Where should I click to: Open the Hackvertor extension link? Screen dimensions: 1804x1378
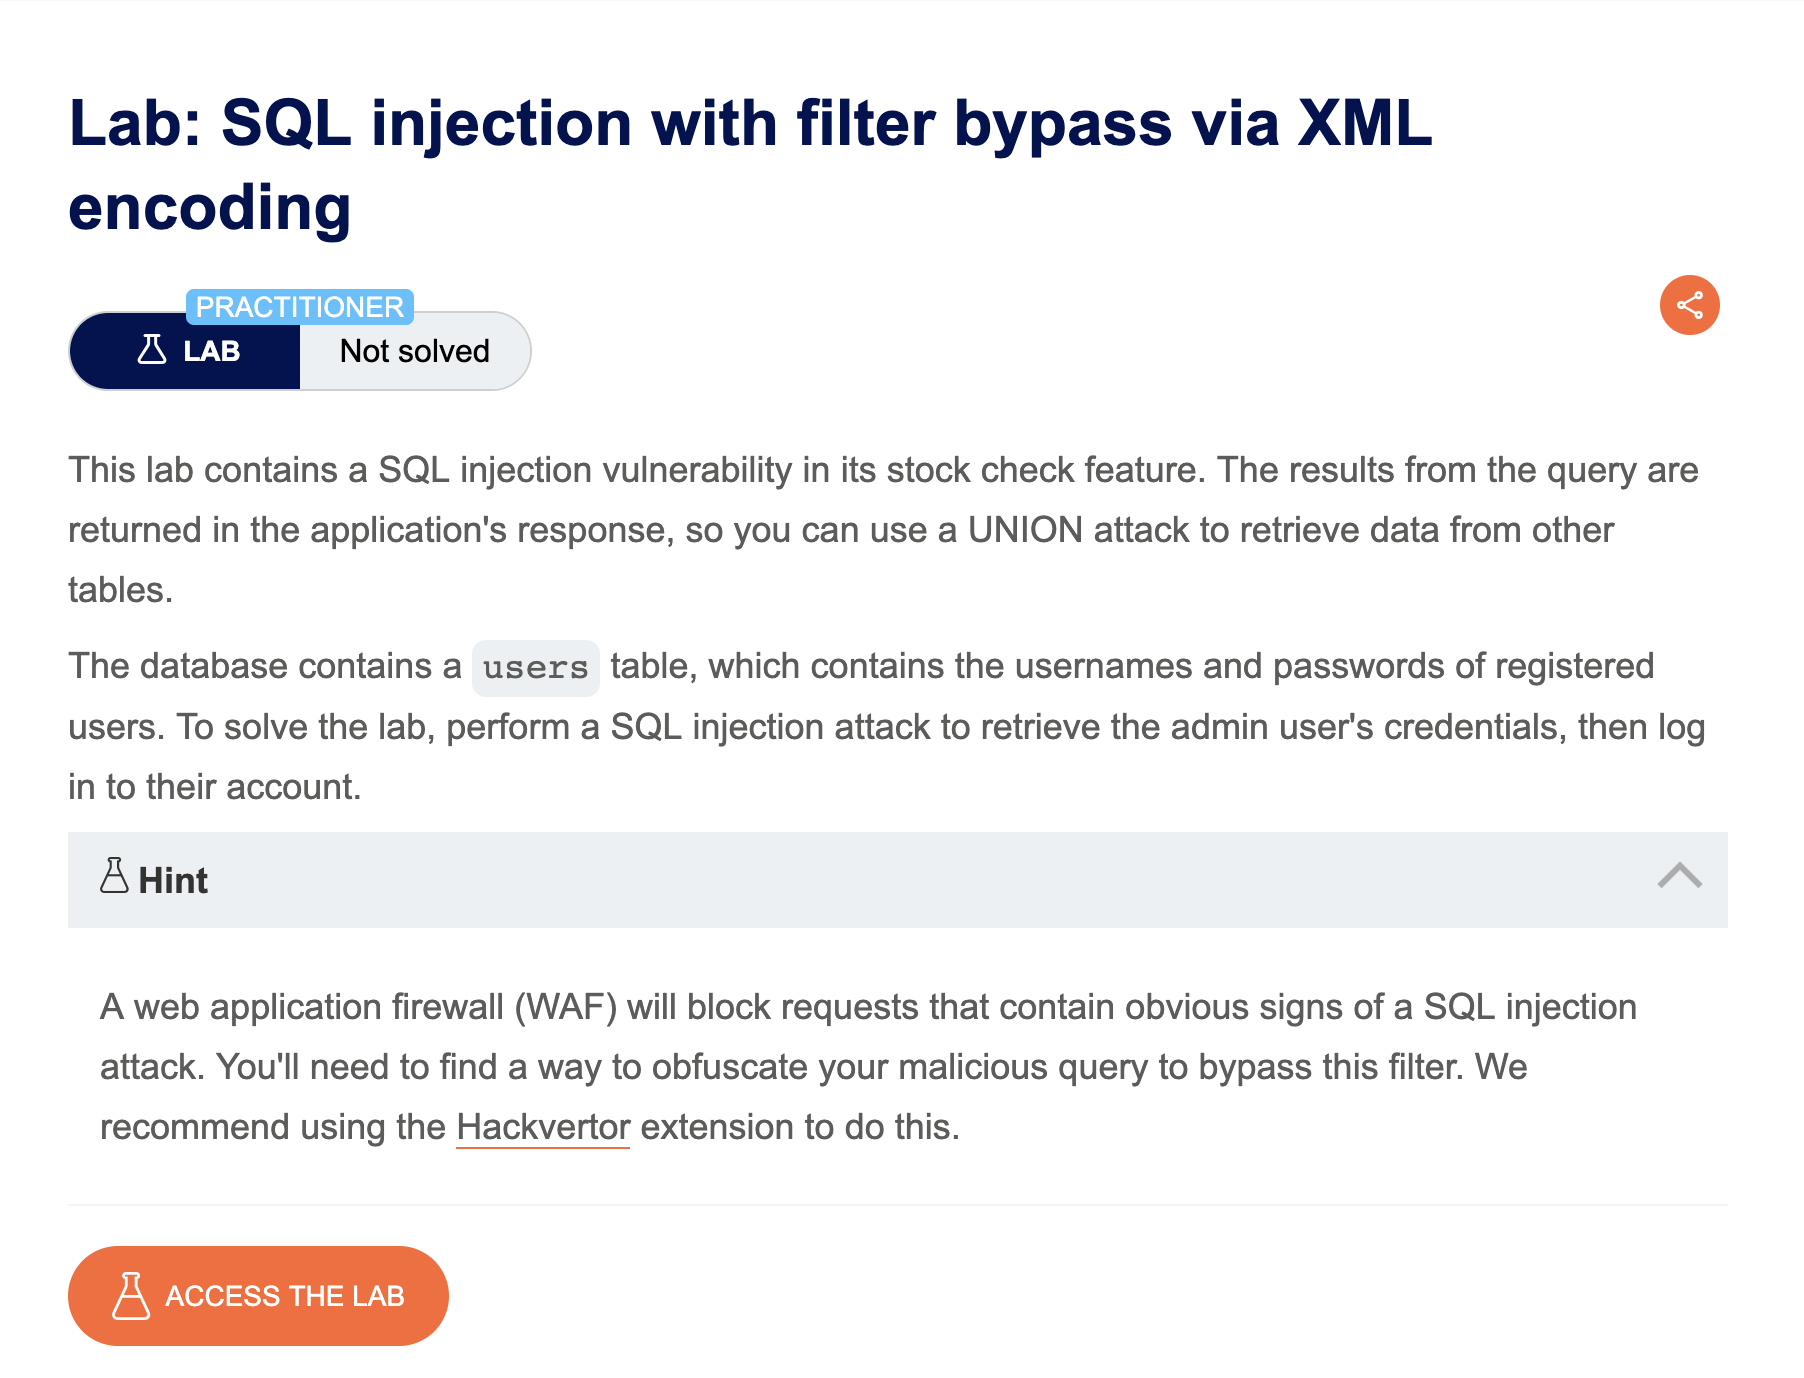pyautogui.click(x=543, y=1127)
